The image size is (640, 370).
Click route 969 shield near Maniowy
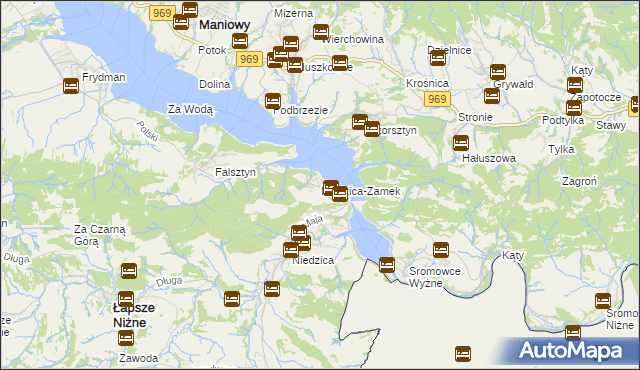click(x=162, y=13)
